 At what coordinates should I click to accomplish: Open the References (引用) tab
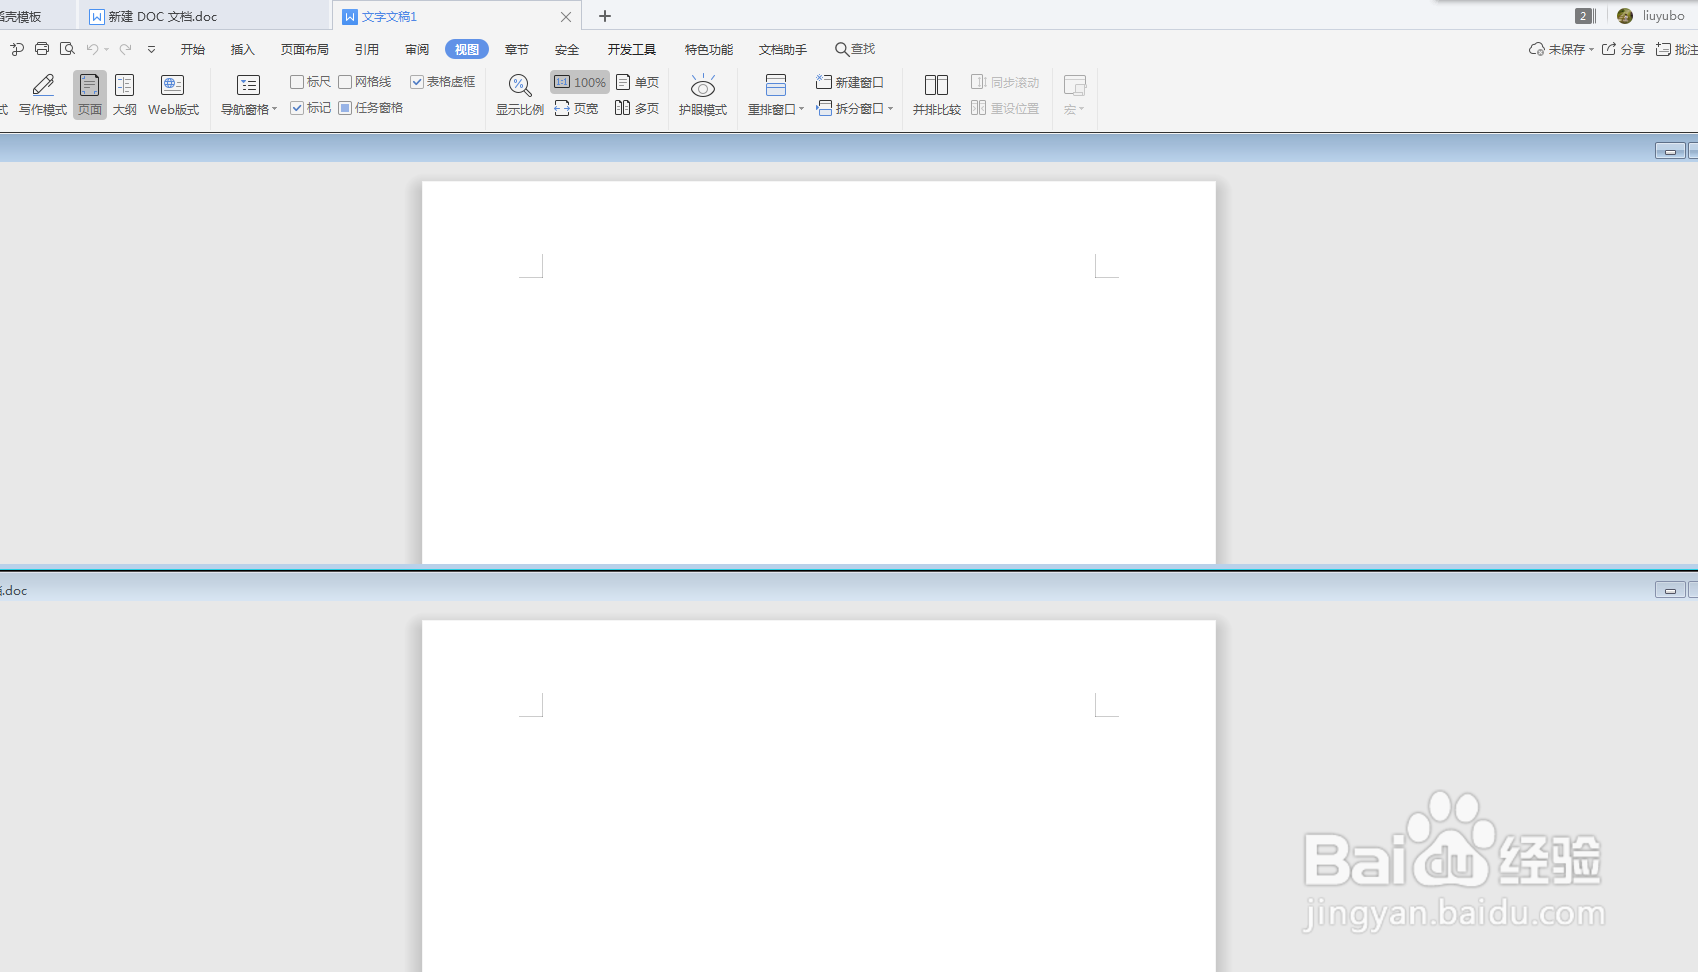coord(367,49)
